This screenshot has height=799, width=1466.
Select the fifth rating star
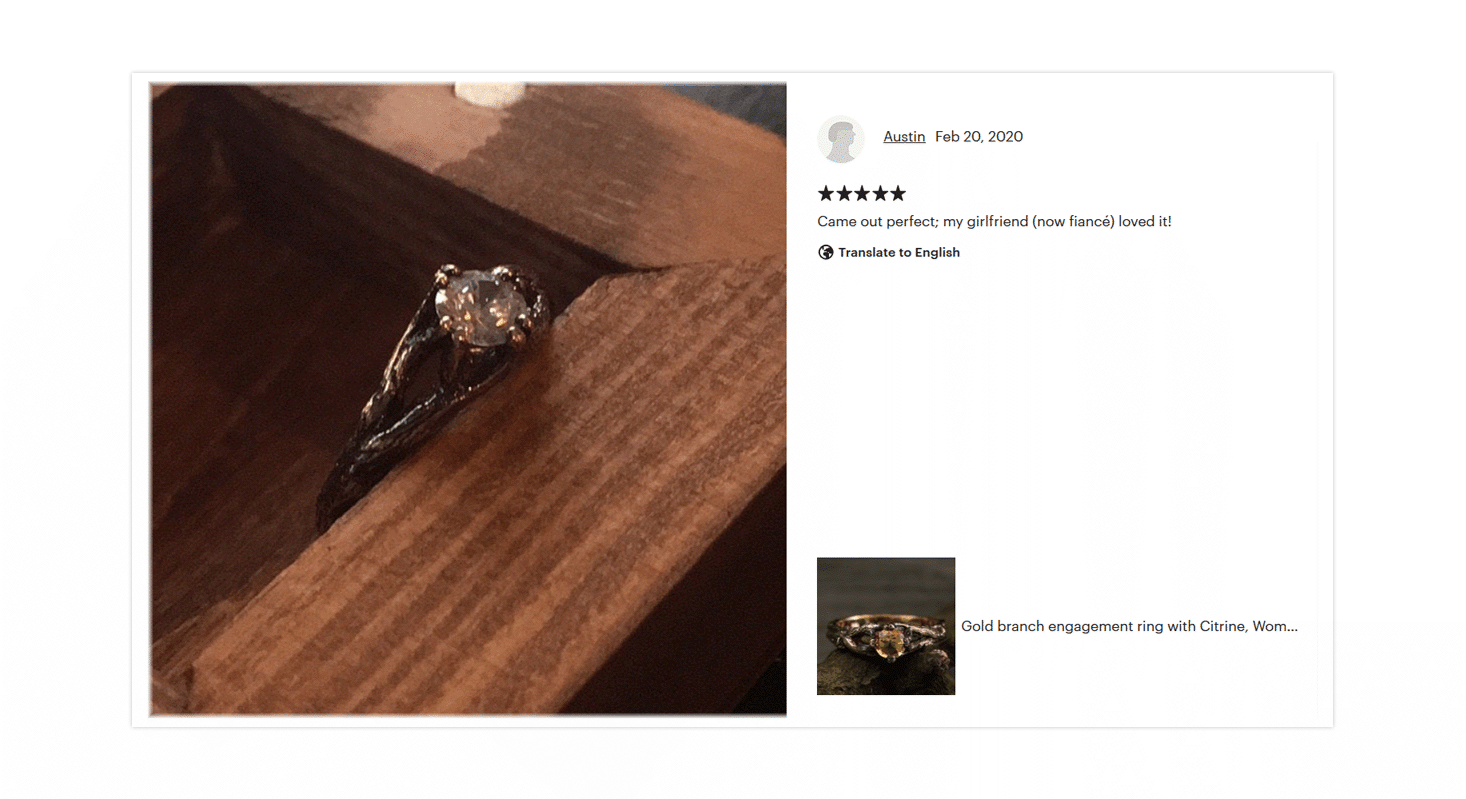[x=898, y=193]
